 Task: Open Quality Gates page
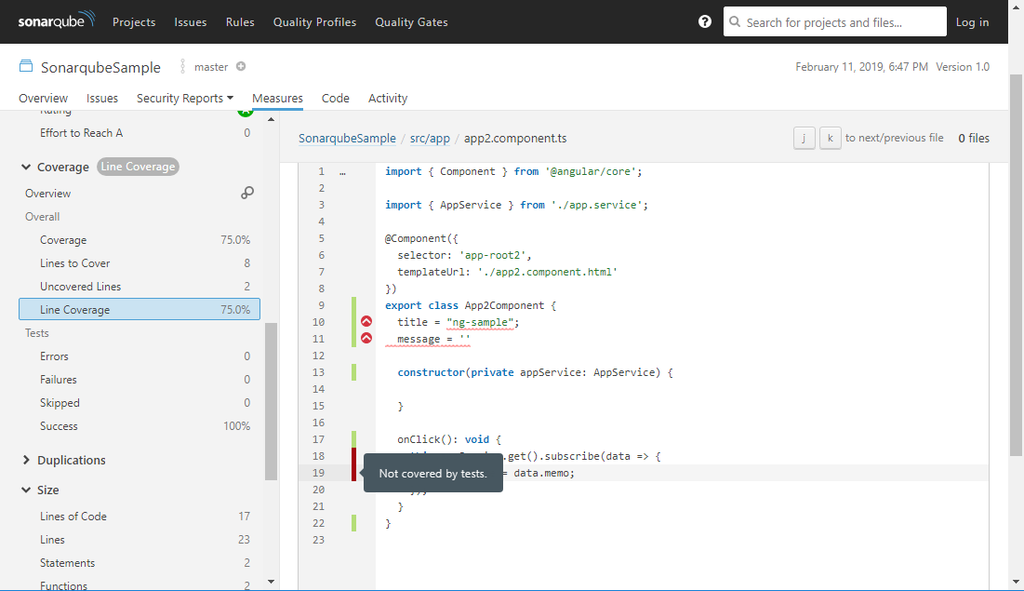coord(411,22)
